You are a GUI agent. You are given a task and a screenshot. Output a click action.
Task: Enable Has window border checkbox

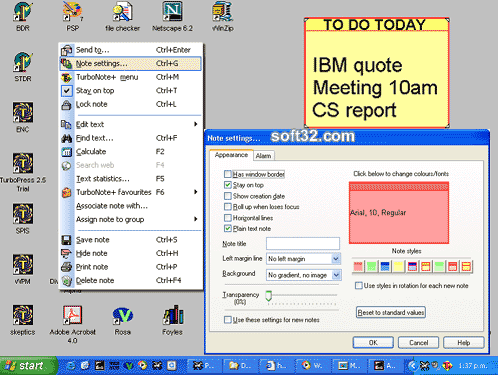[228, 174]
